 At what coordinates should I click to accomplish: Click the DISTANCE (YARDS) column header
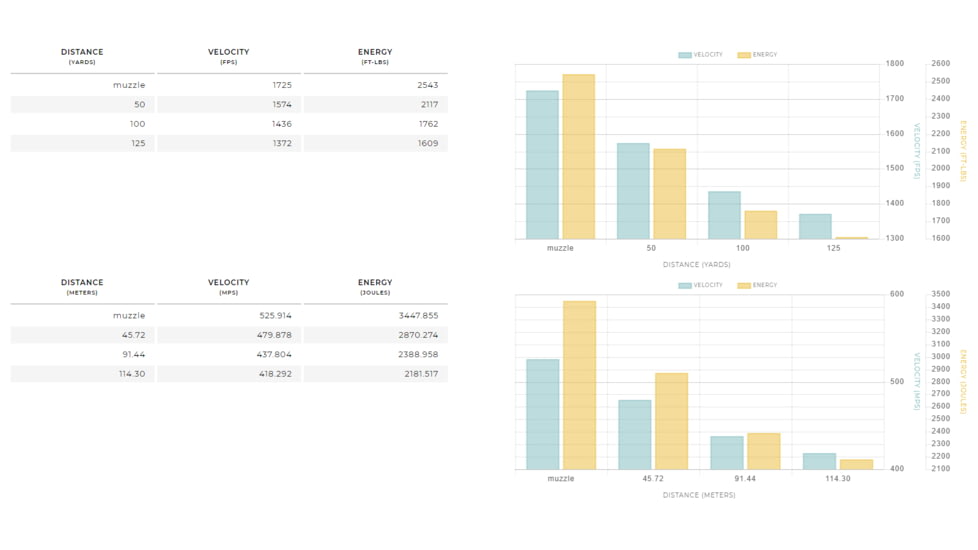click(x=82, y=56)
